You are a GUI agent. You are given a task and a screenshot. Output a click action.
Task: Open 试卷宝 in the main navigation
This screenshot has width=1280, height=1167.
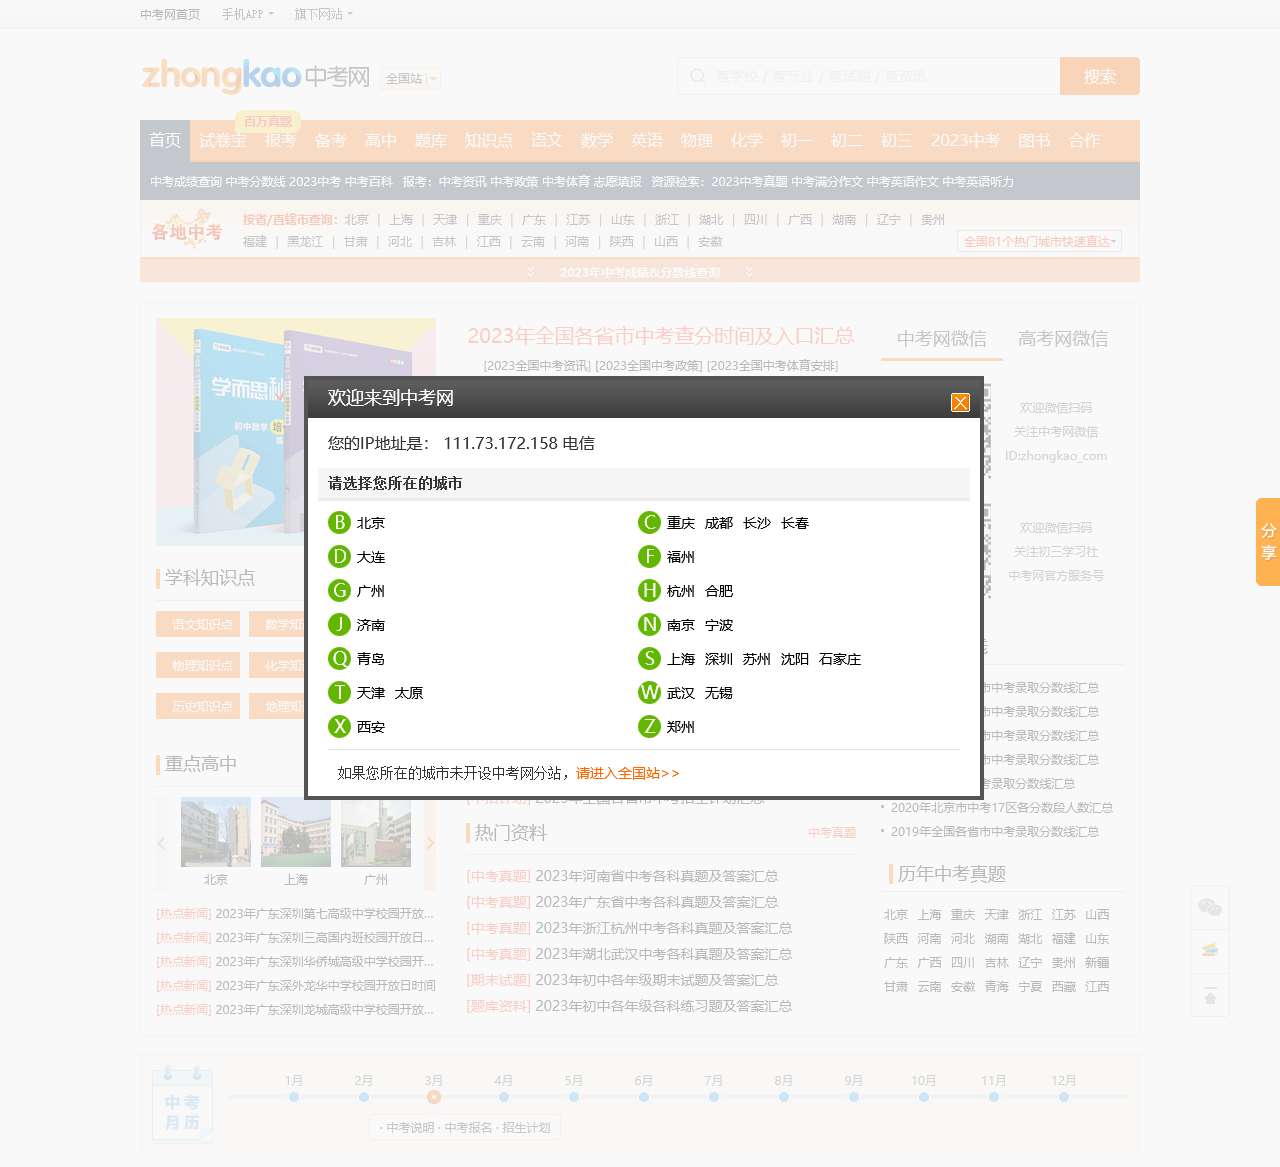click(222, 140)
